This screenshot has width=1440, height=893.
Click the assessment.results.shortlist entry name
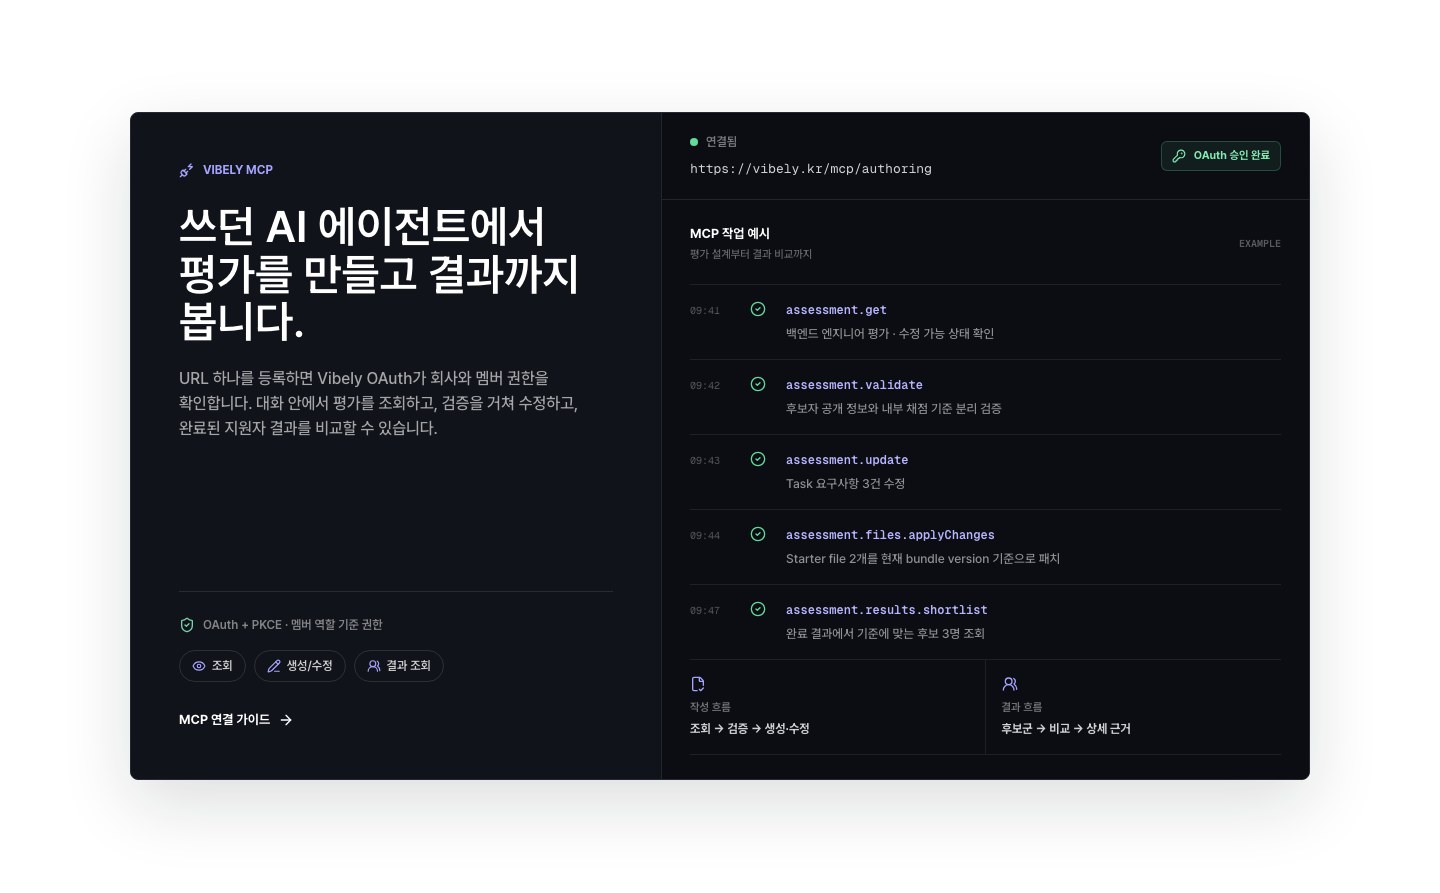point(887,610)
